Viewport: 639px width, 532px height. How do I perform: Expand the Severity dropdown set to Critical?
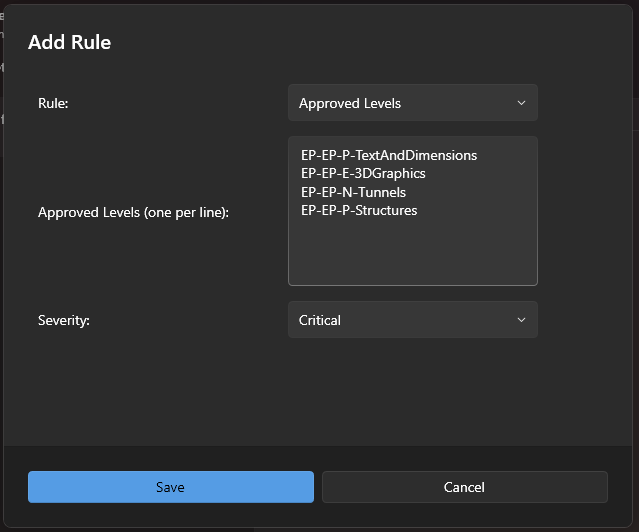(x=412, y=320)
